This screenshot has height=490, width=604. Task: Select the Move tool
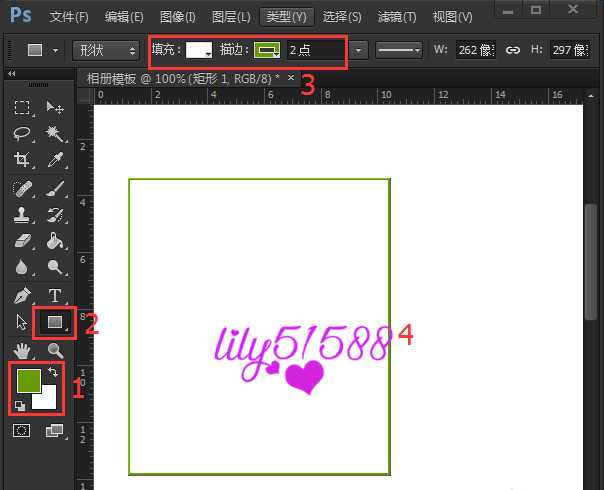(55, 107)
